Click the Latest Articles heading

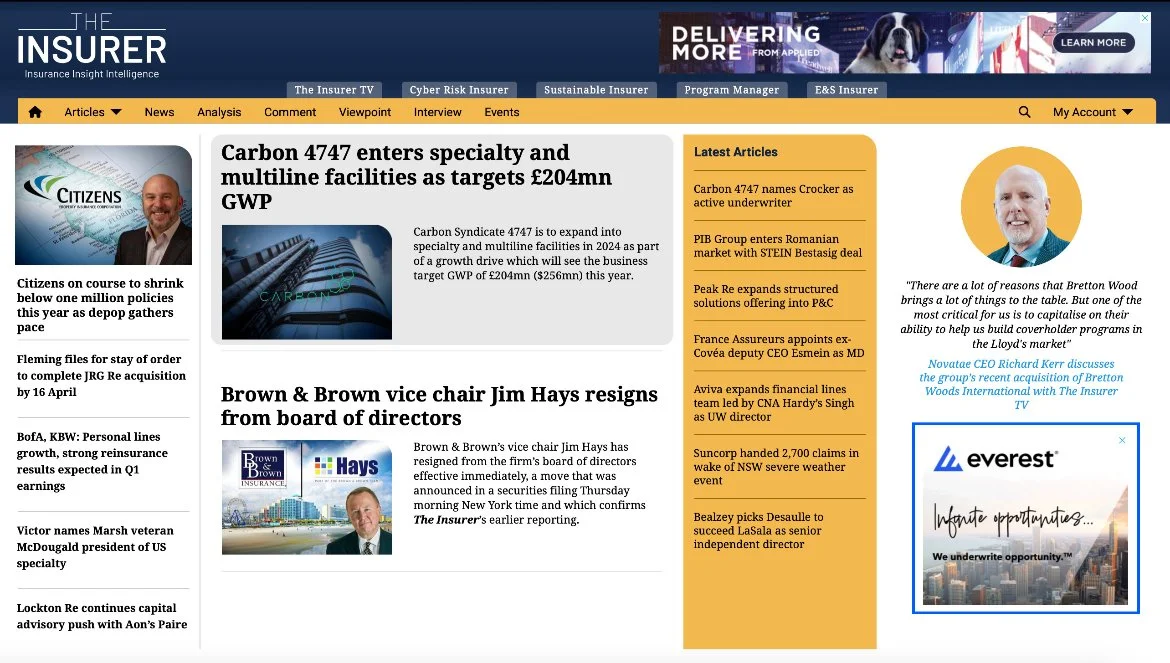click(736, 151)
